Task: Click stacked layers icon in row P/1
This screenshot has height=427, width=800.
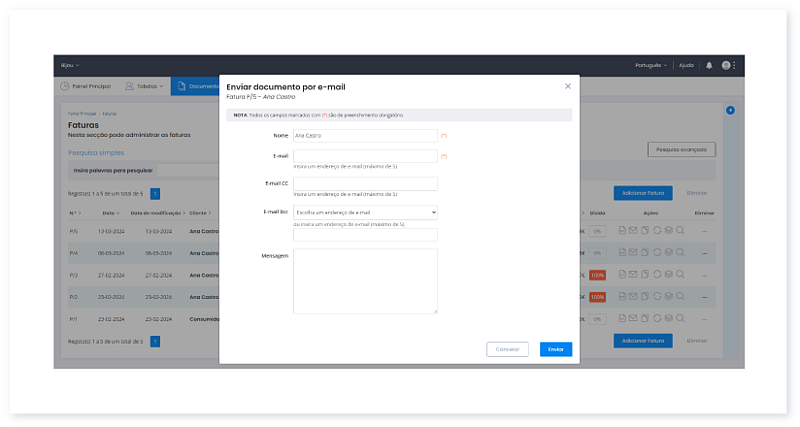Action: [x=668, y=318]
